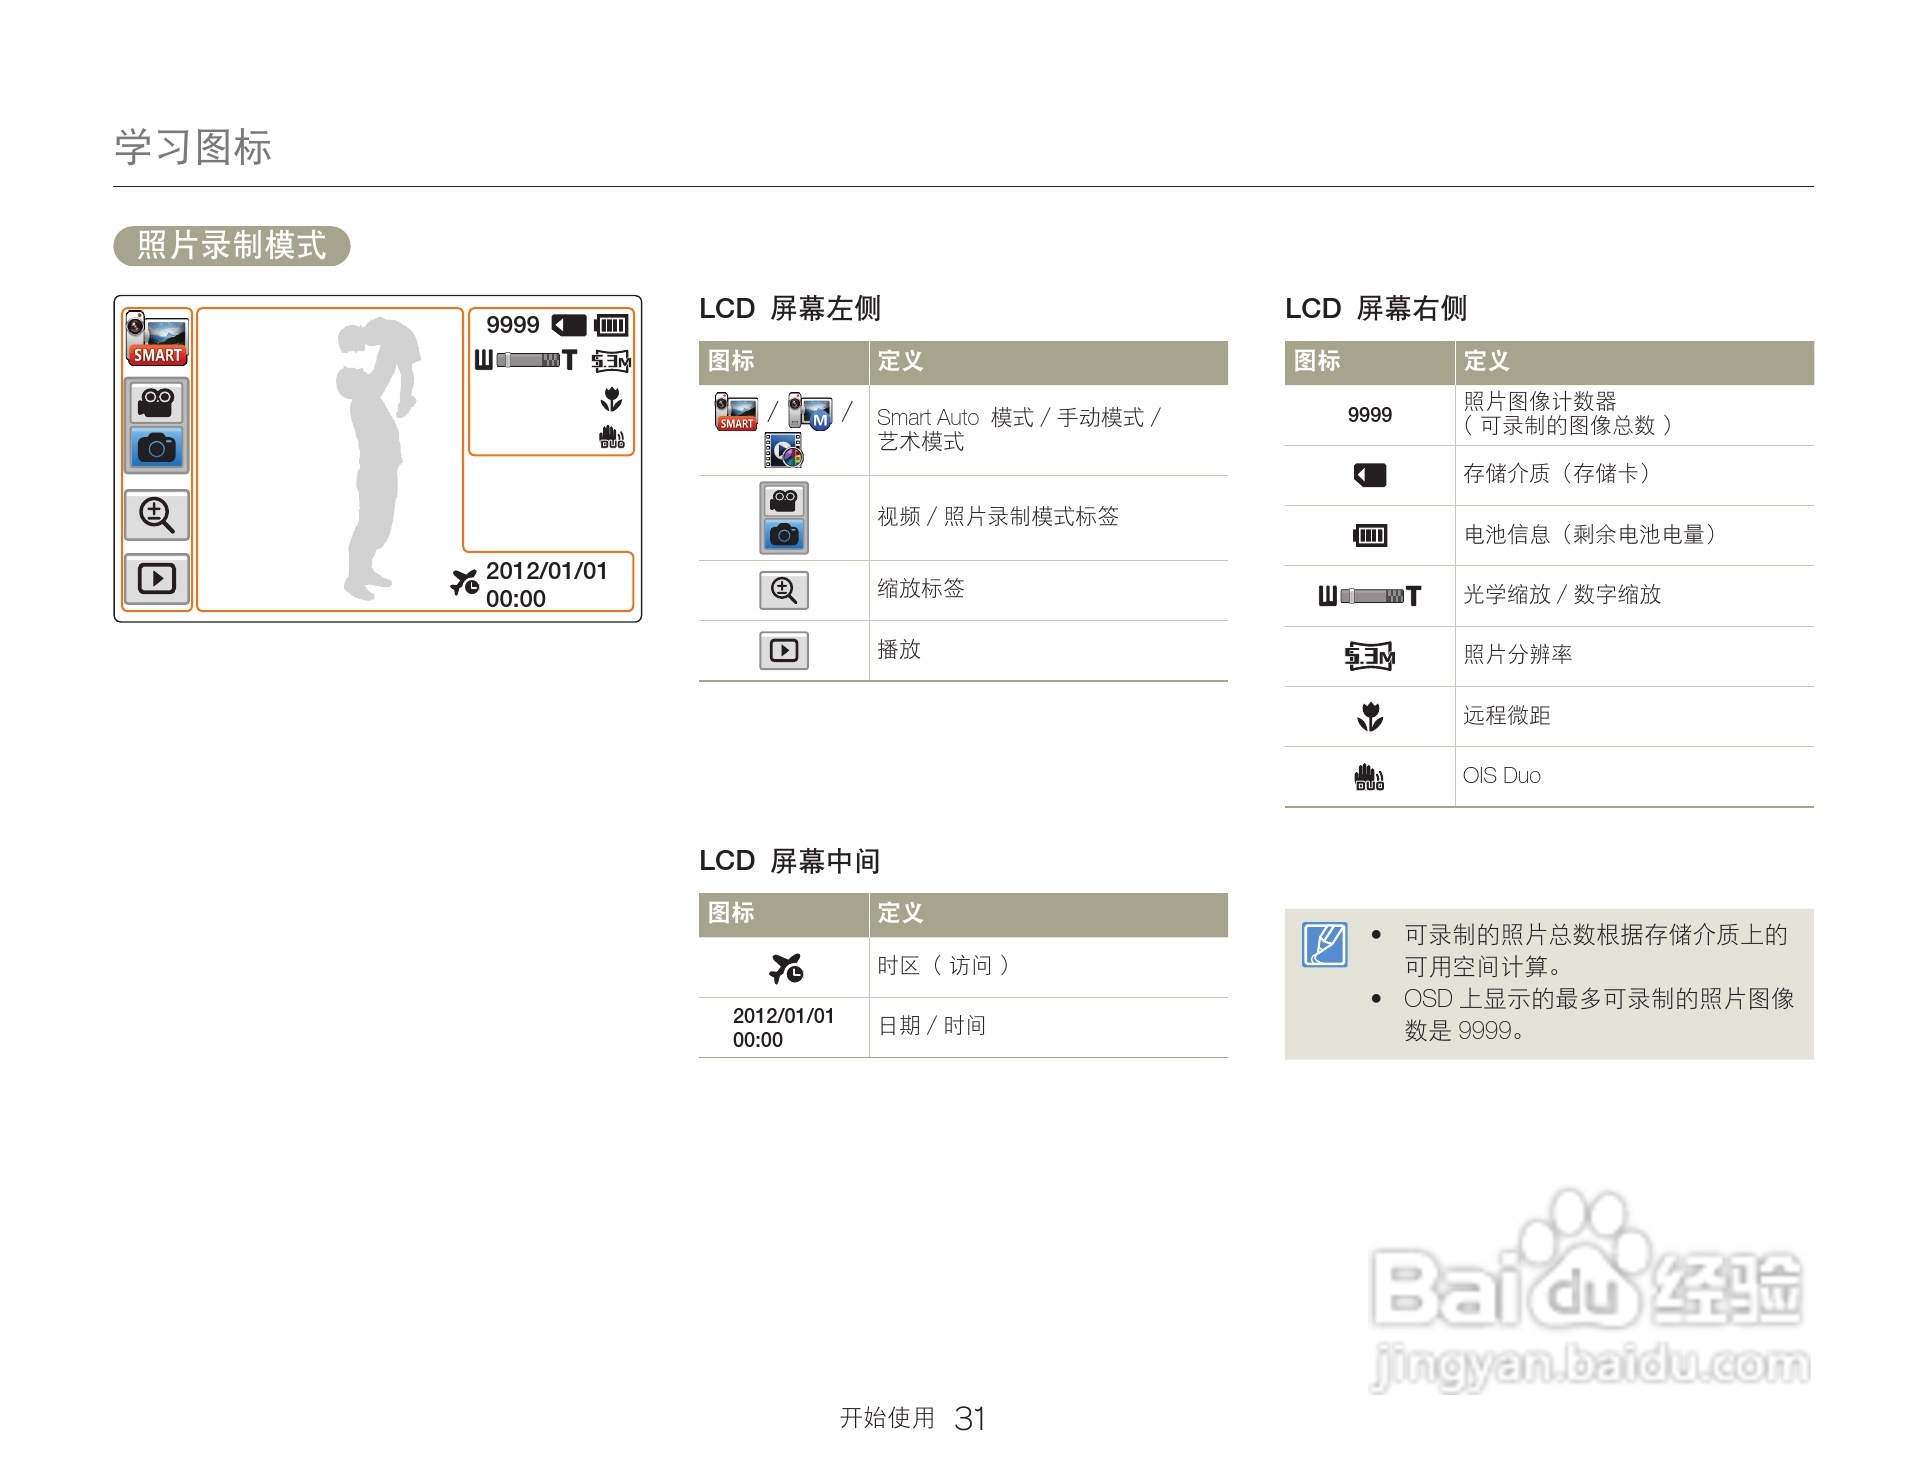
Task: Click the battery indicator on LCD preview
Action: 611,325
